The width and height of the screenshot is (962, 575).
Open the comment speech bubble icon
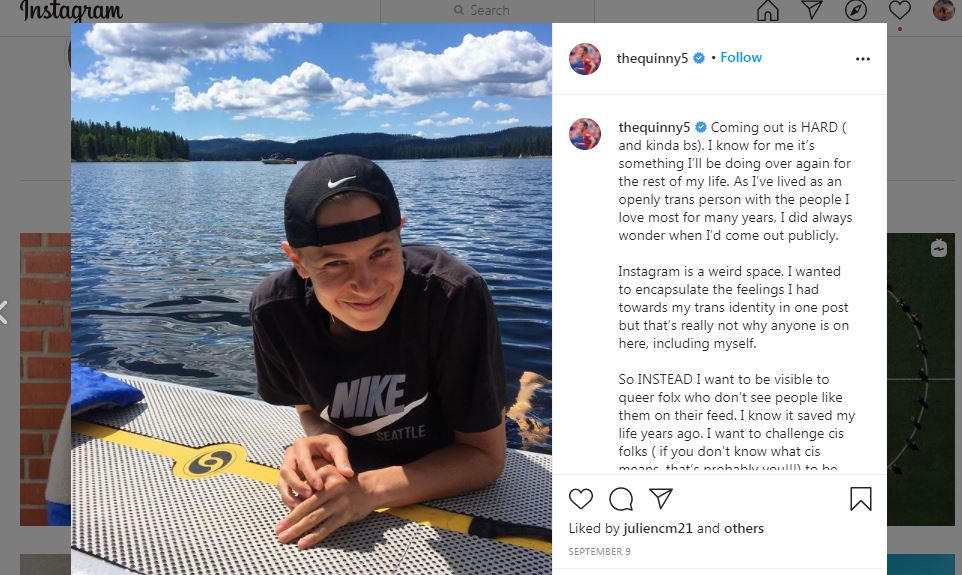(x=621, y=498)
